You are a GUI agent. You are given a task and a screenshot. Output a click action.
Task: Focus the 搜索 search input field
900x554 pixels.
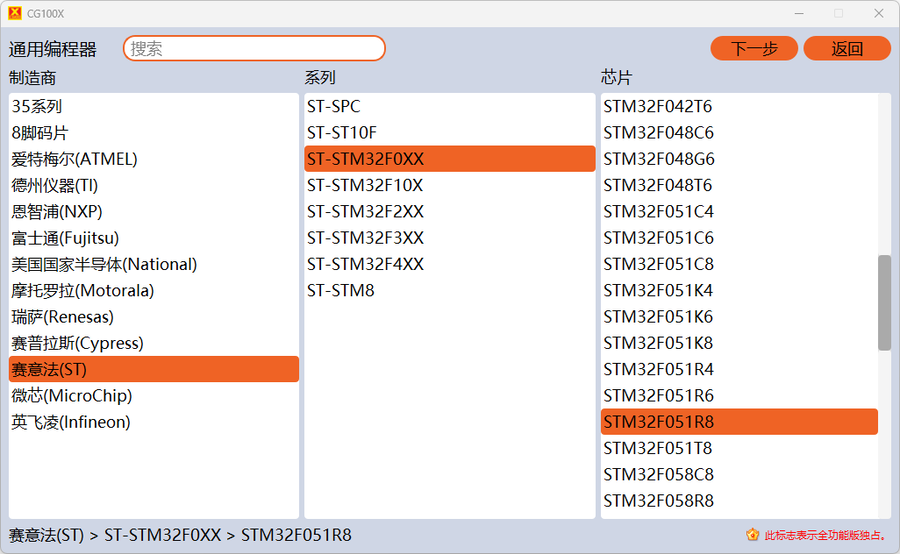(254, 48)
